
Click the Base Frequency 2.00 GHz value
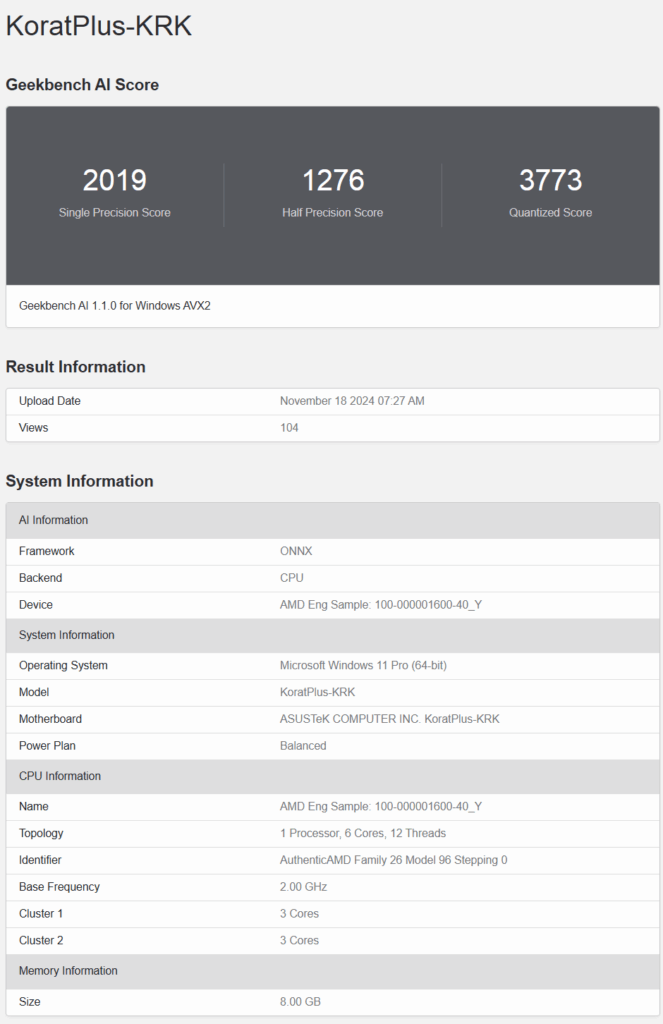[x=303, y=887]
